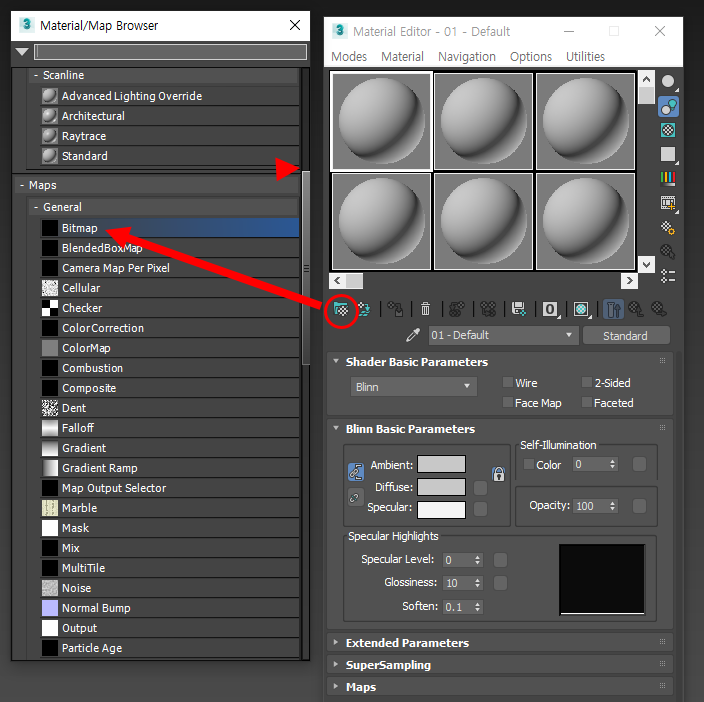Pick material from object with eyedropper
Image resolution: width=704 pixels, height=702 pixels.
(413, 335)
